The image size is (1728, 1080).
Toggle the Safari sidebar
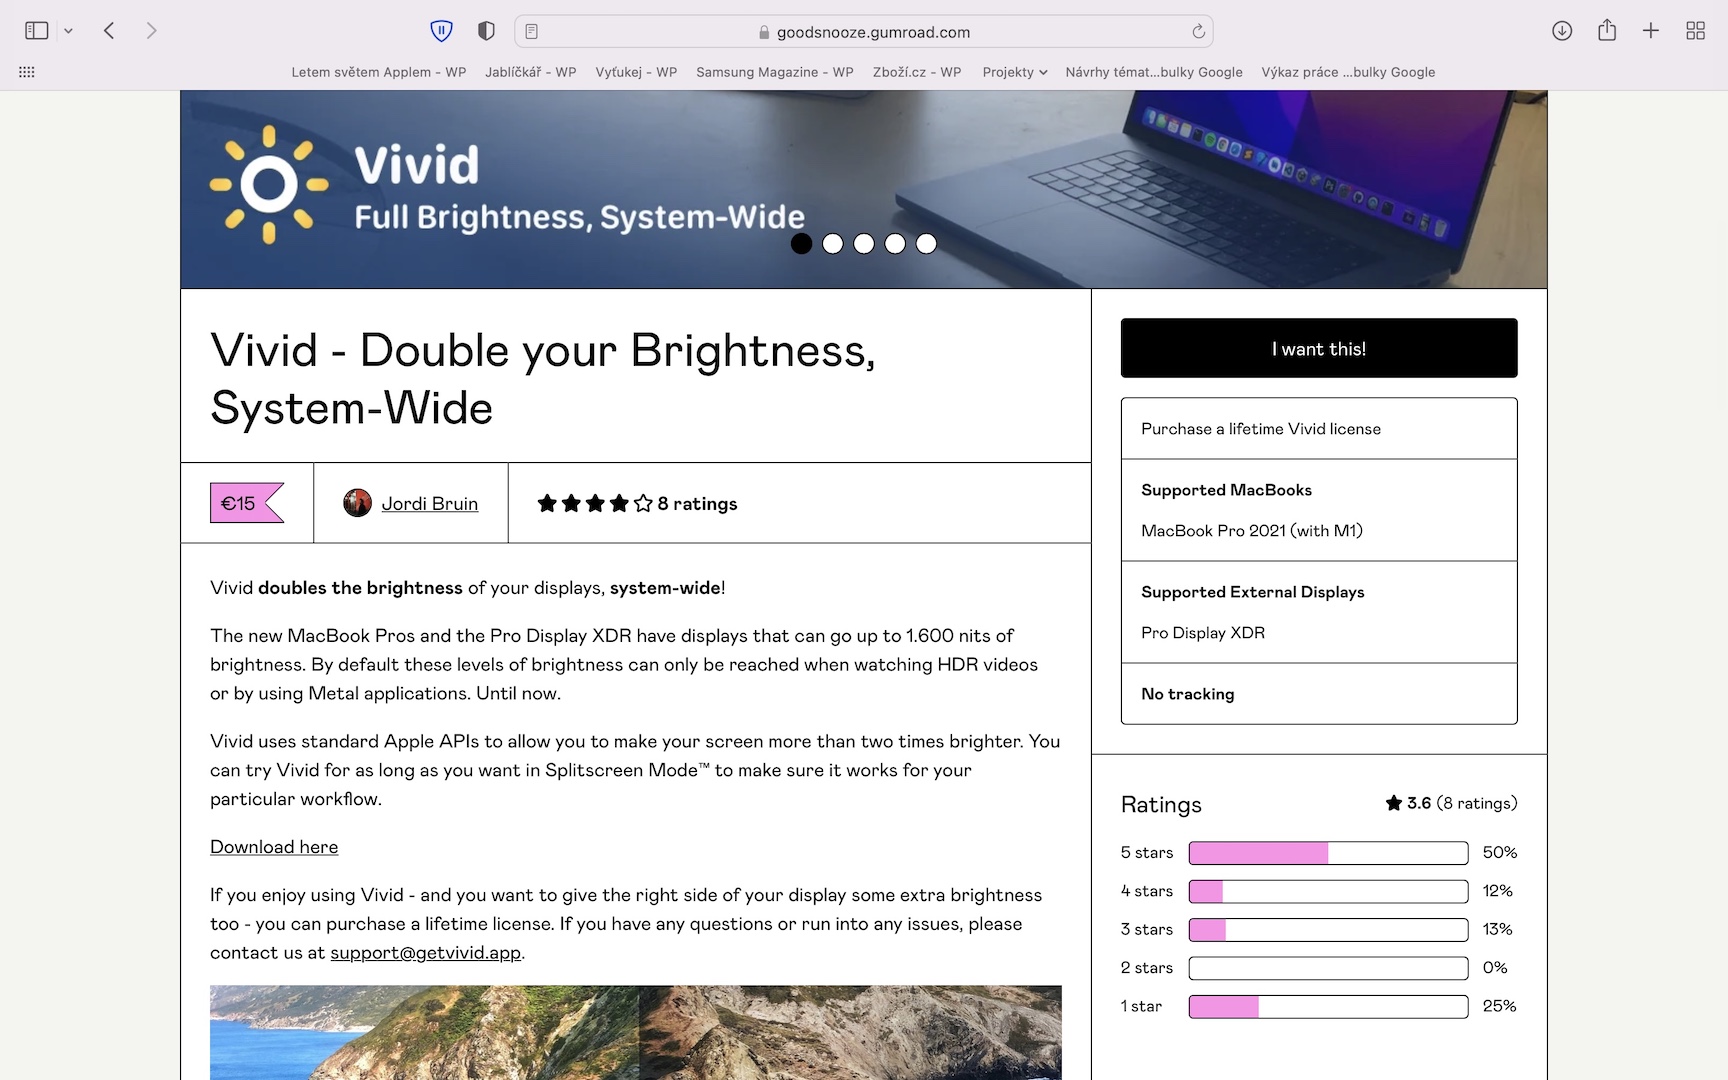(x=37, y=31)
